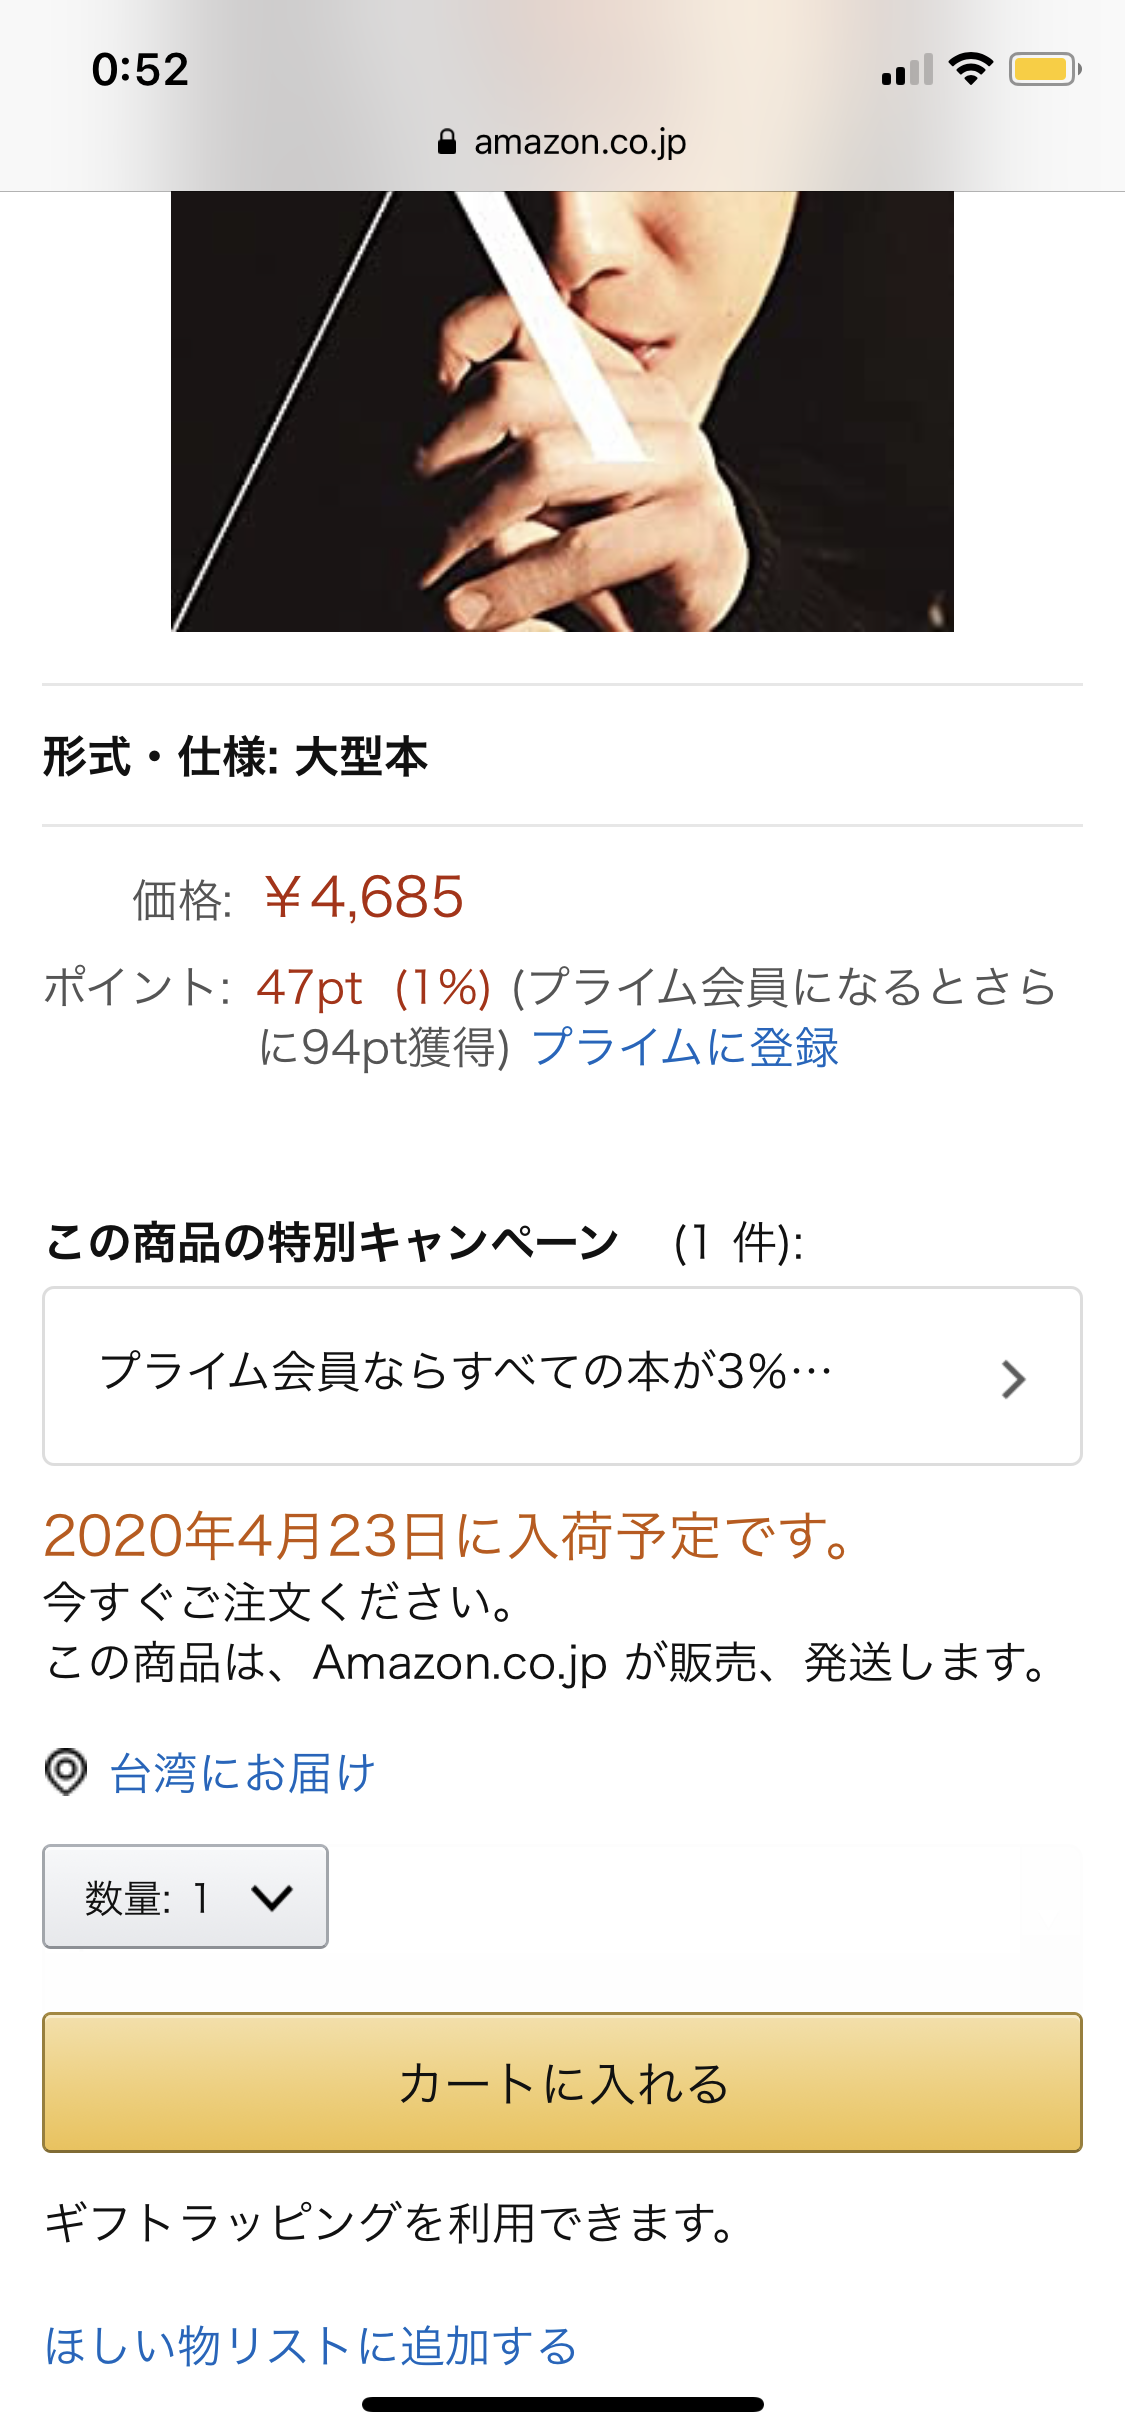
Task: Tap the product cover image
Action: [562, 411]
